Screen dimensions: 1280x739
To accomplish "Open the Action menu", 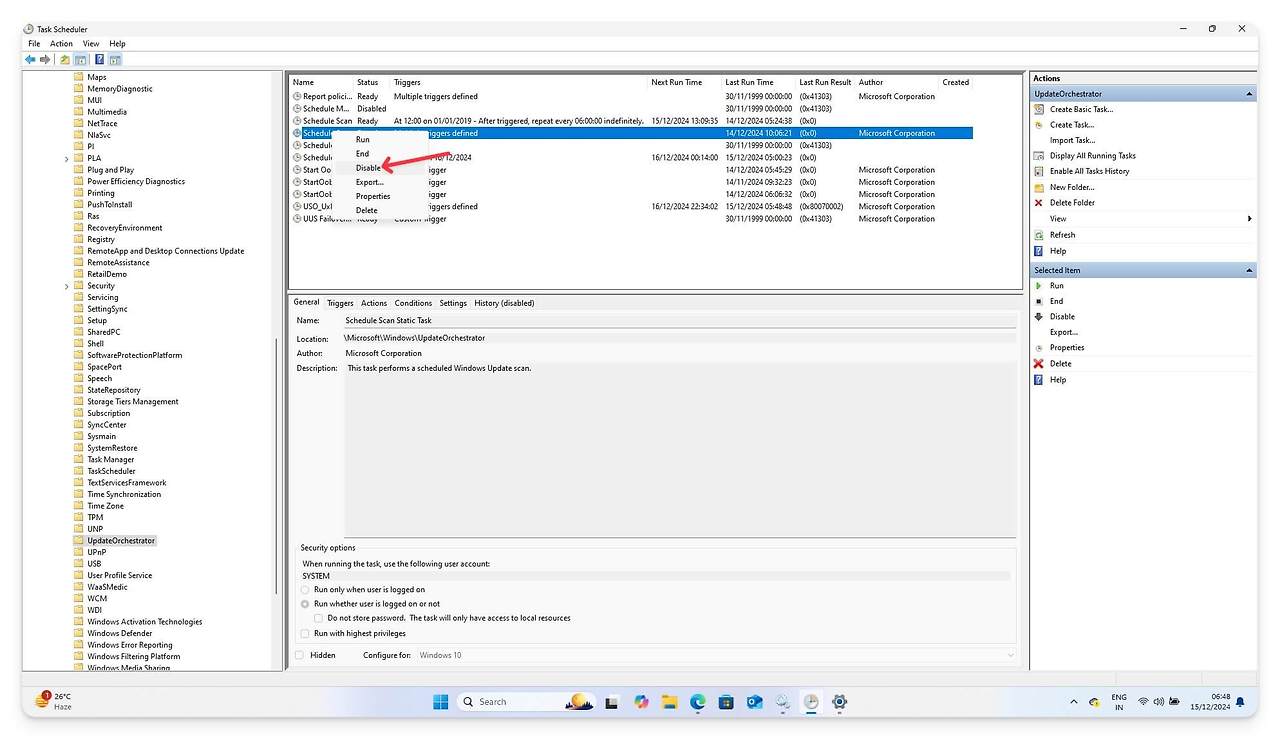I will click(61, 44).
